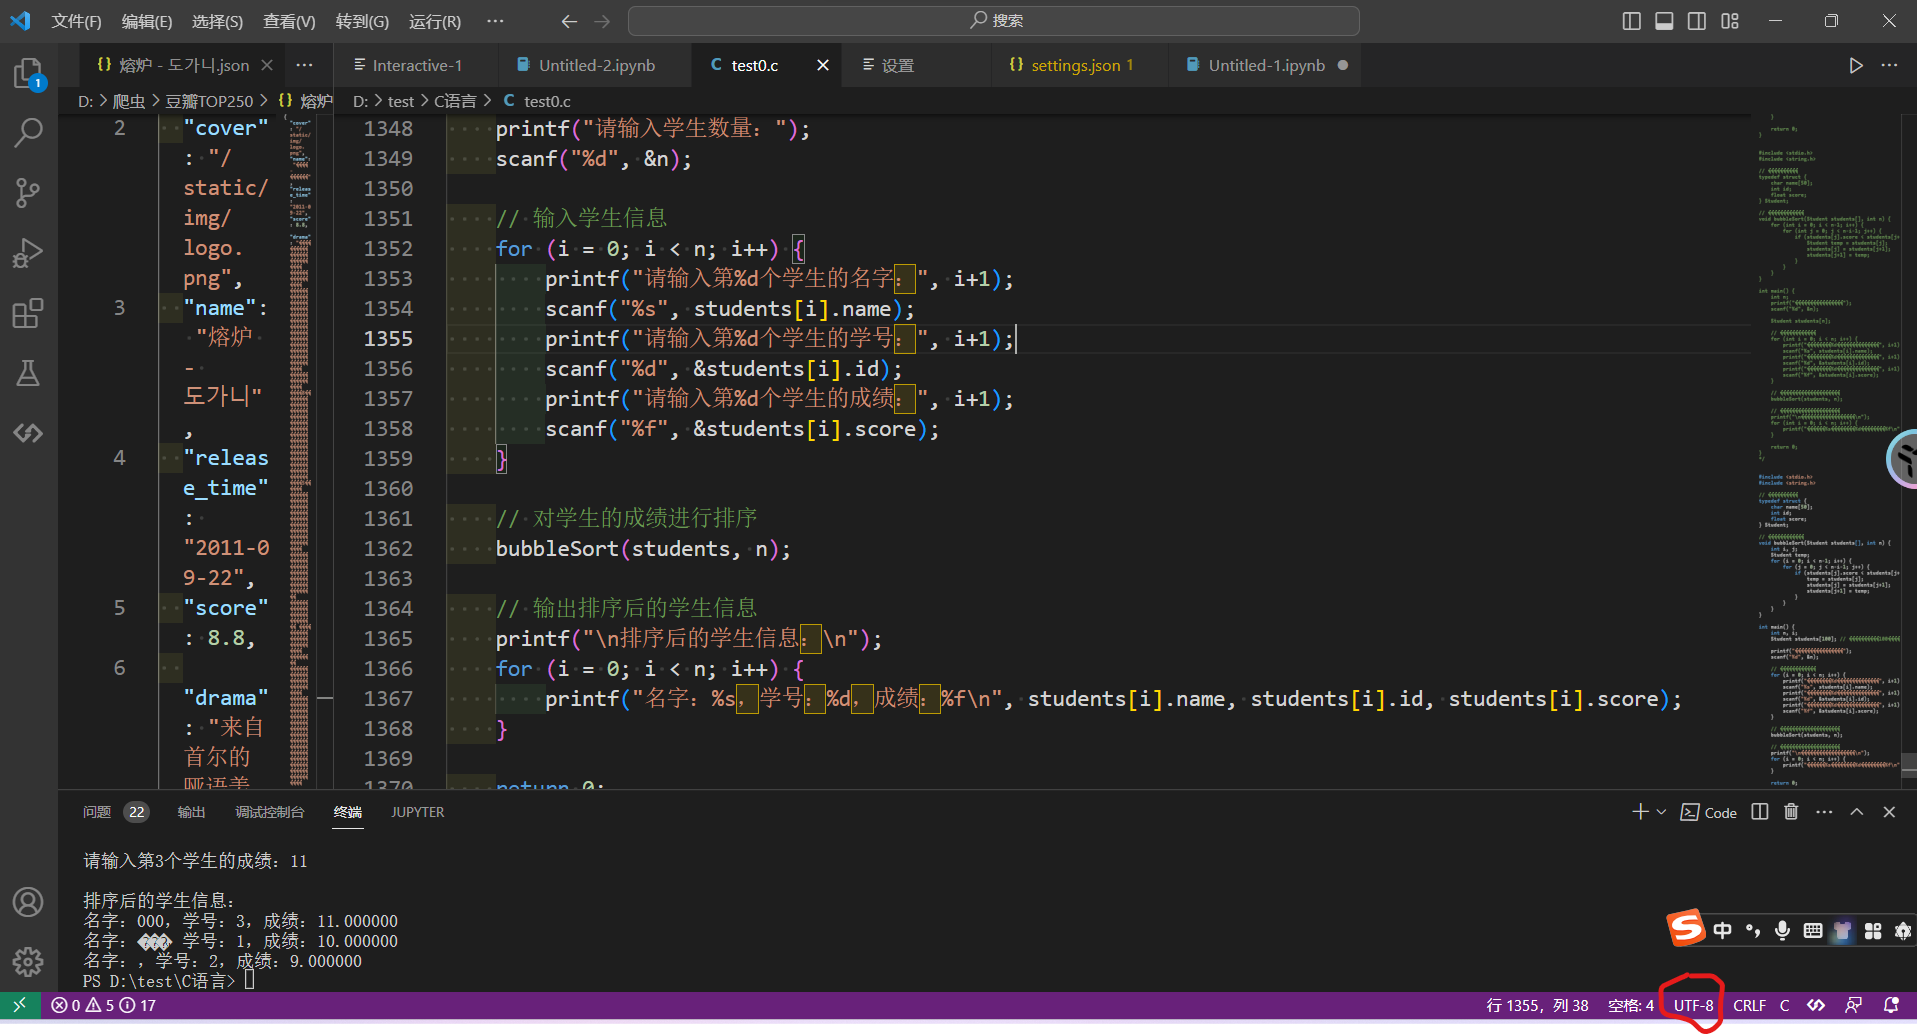
Task: Toggle the primary side bar layout icon
Action: (1631, 21)
